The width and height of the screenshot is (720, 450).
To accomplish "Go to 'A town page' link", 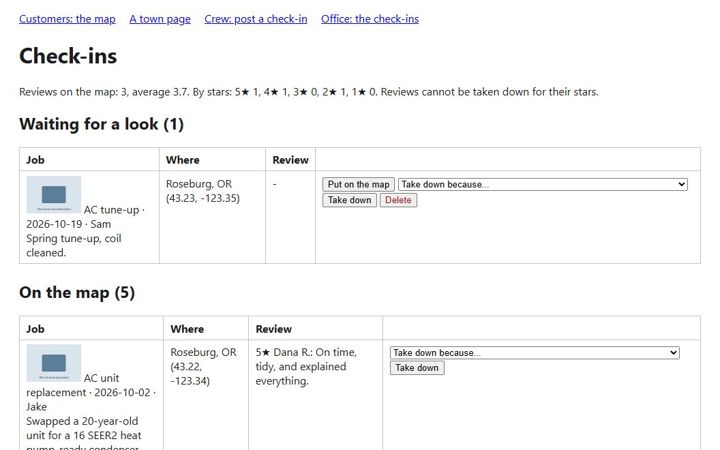I will [x=160, y=19].
